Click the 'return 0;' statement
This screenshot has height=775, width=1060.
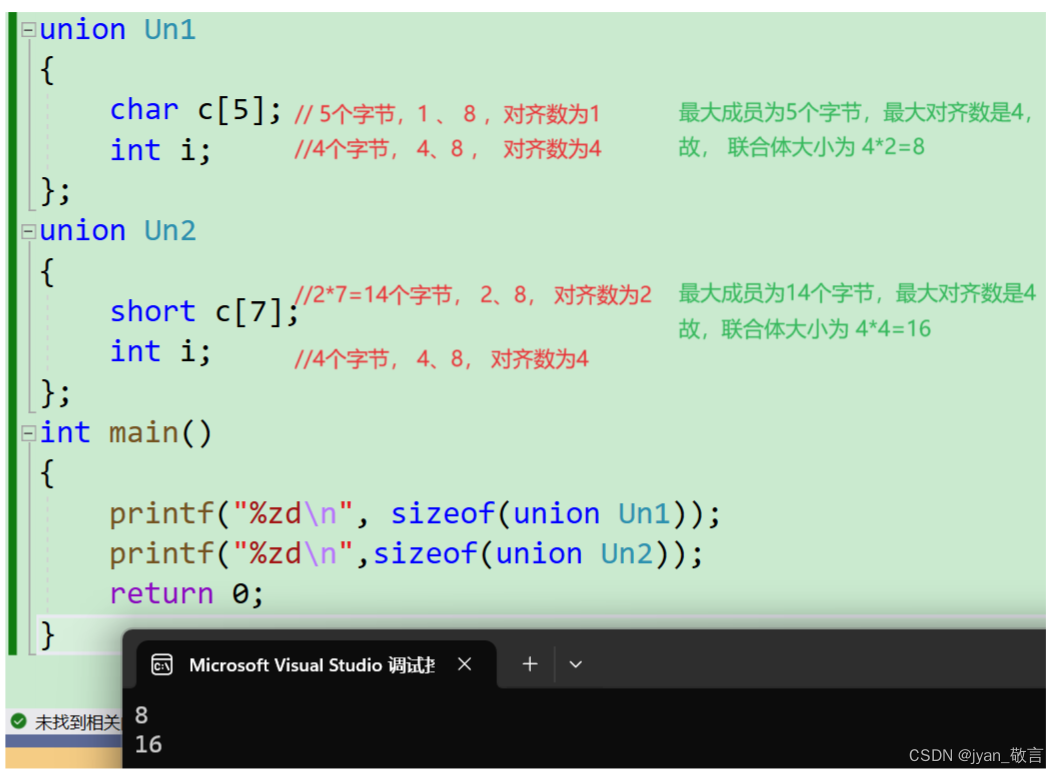point(187,594)
